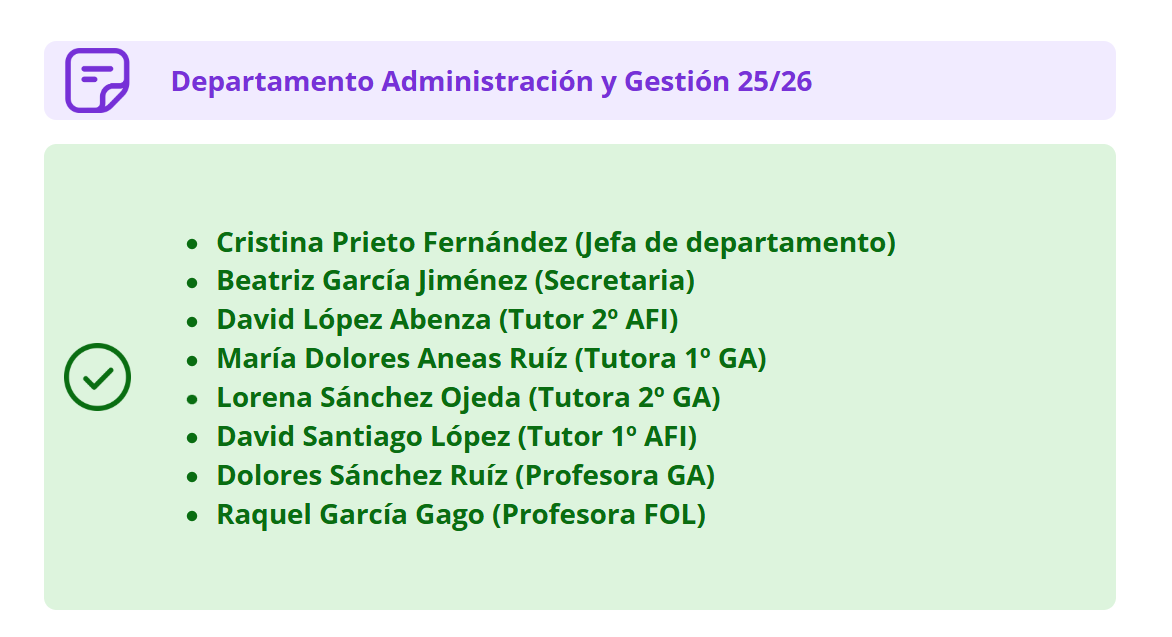
Task: Click the (Secretaria) role label
Action: tap(614, 281)
